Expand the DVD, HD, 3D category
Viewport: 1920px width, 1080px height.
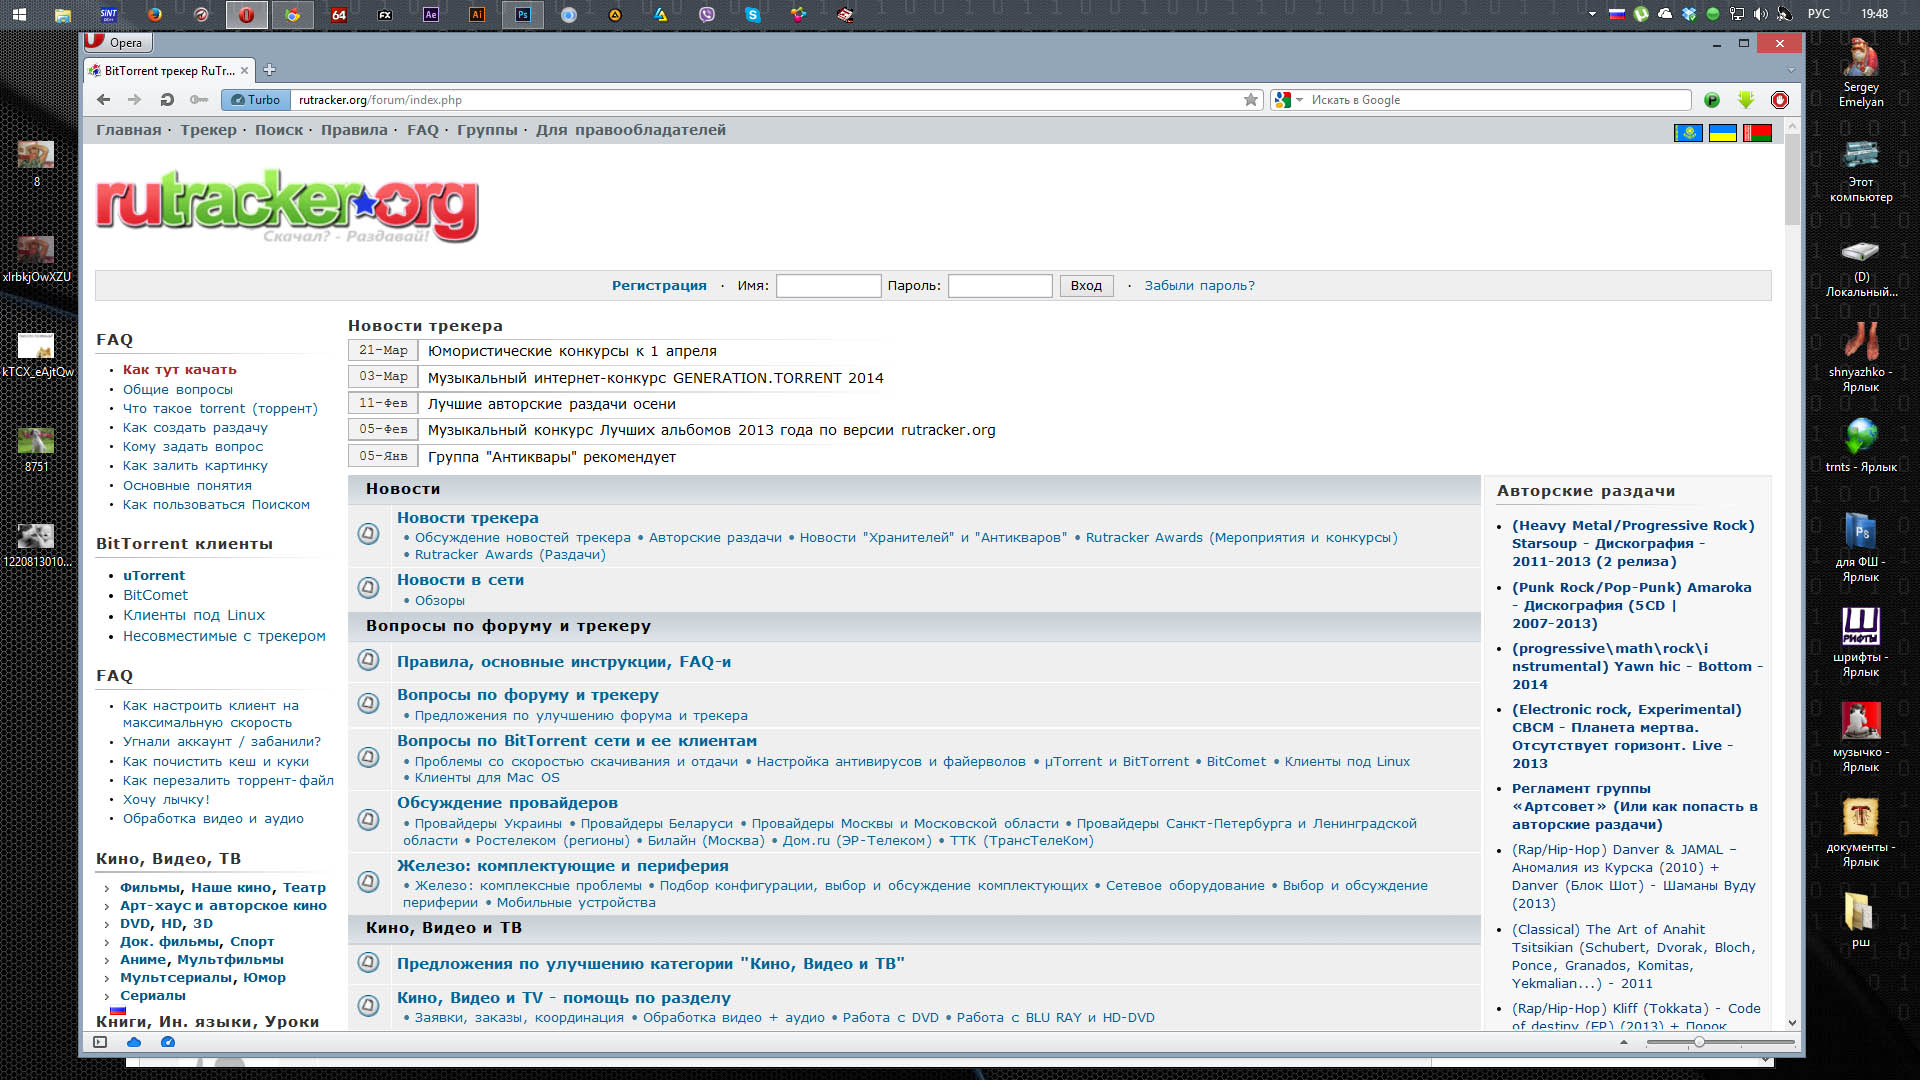click(107, 924)
